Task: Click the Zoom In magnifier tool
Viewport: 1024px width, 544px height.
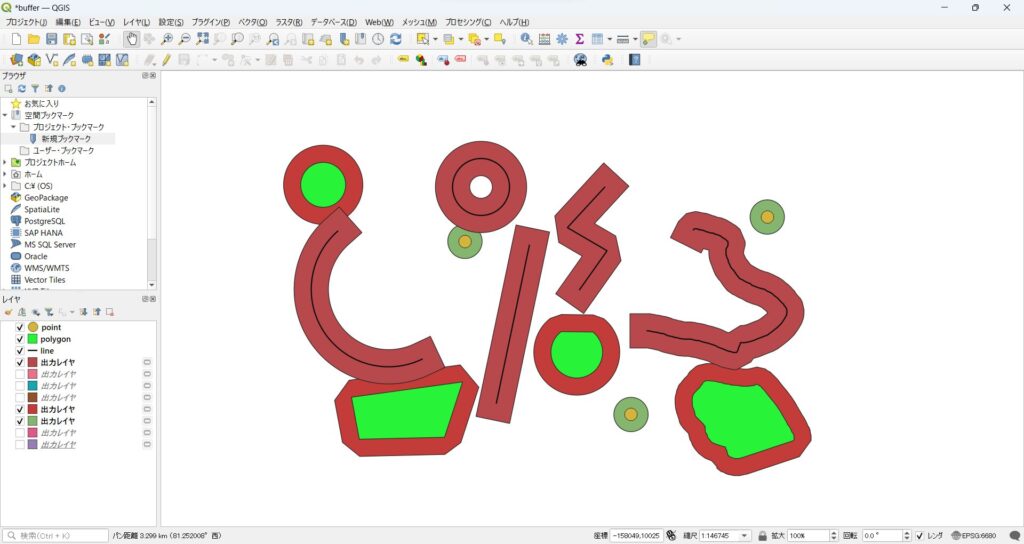Action: click(167, 39)
